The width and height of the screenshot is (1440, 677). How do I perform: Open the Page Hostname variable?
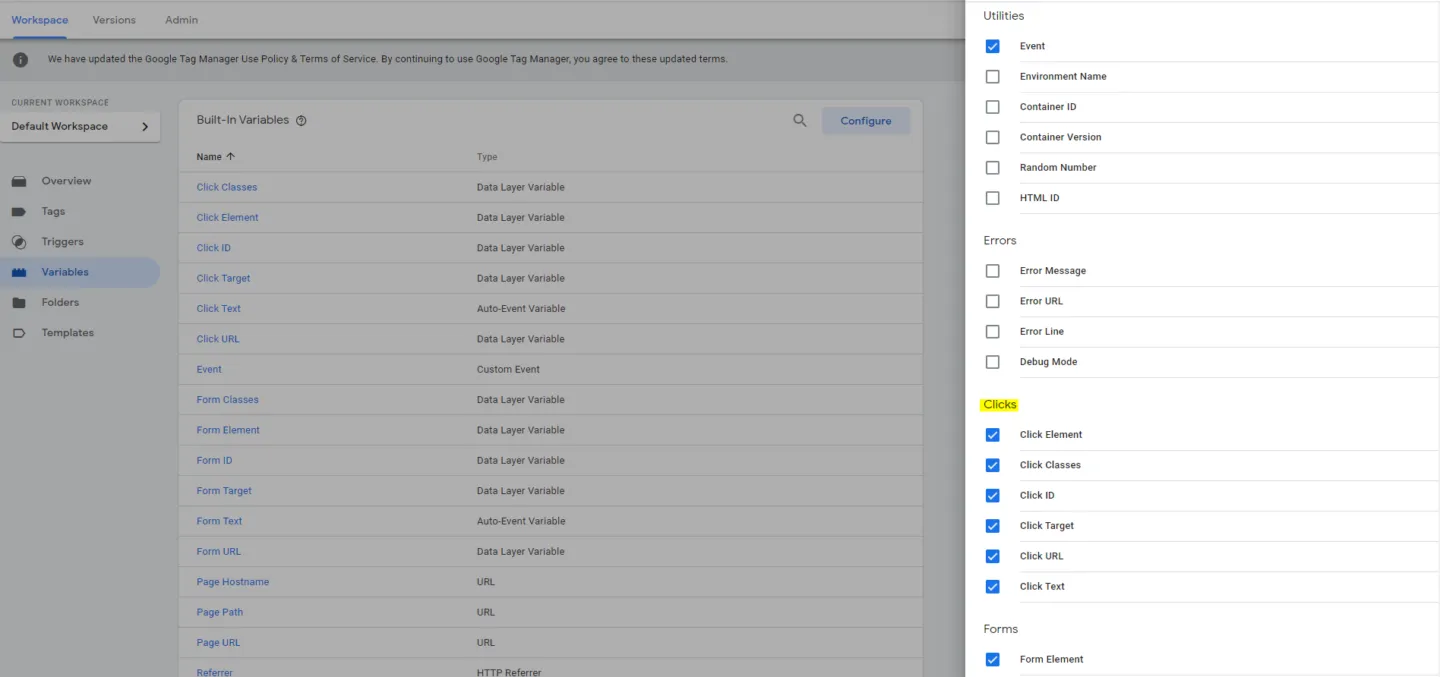click(232, 581)
